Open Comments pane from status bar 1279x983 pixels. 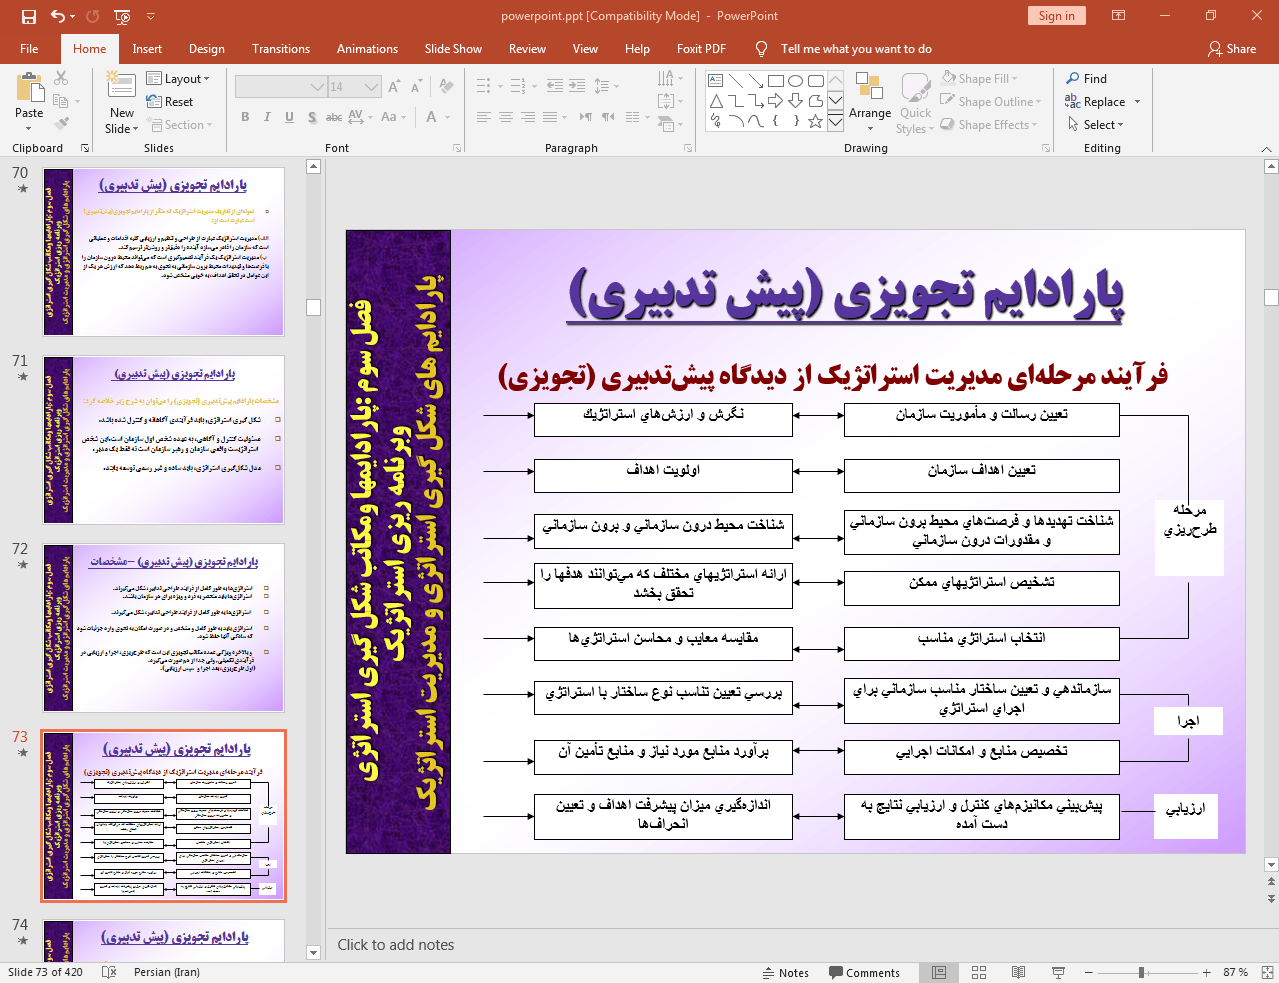point(865,973)
